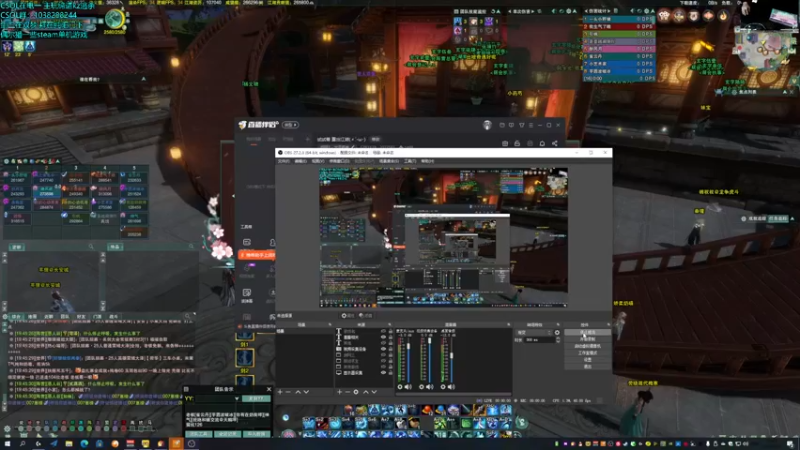800x450 pixels.
Task: Toggle visibility of the 显示器采集 source
Action: [x=383, y=372]
